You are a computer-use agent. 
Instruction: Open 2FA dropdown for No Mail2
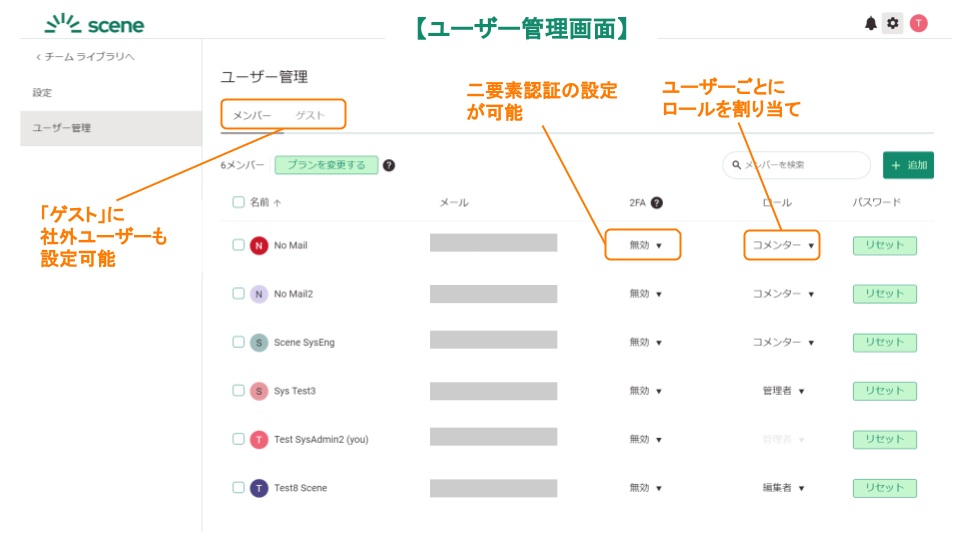click(x=645, y=294)
